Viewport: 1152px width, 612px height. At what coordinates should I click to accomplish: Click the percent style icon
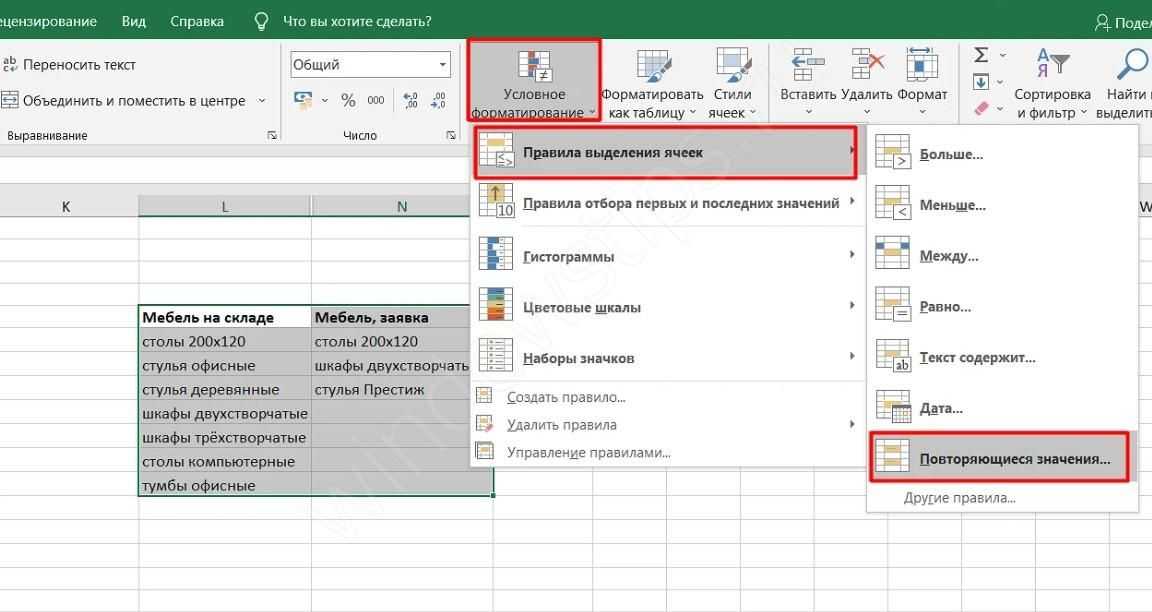click(348, 100)
